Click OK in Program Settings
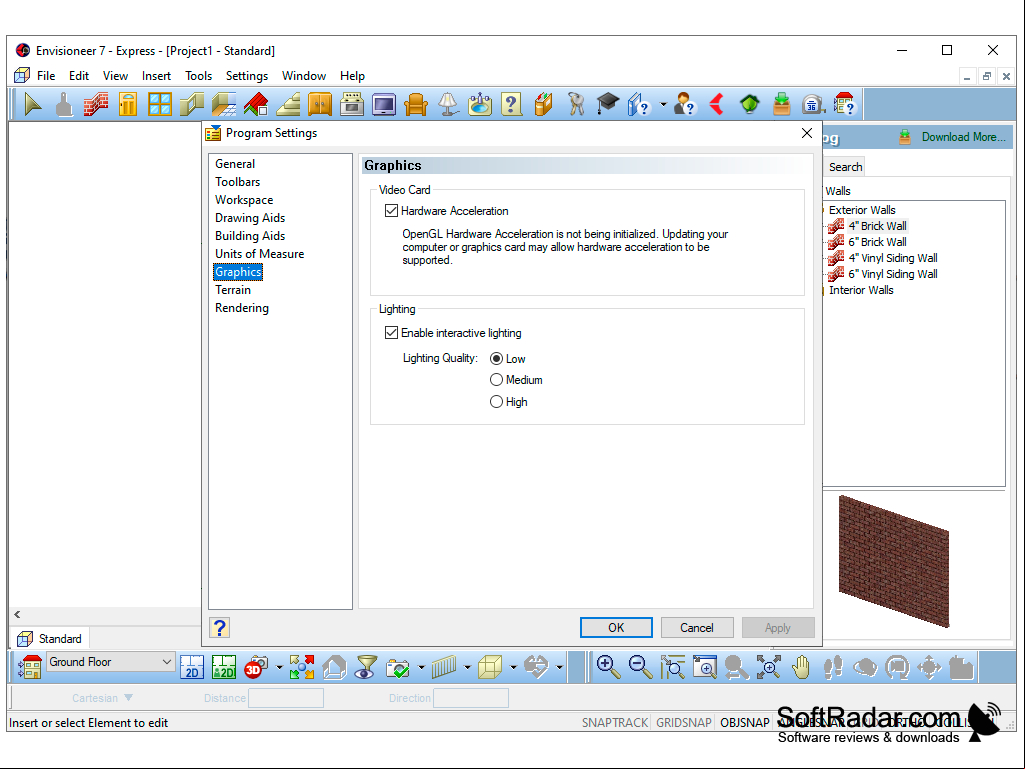Image resolution: width=1025 pixels, height=769 pixels. (x=616, y=628)
